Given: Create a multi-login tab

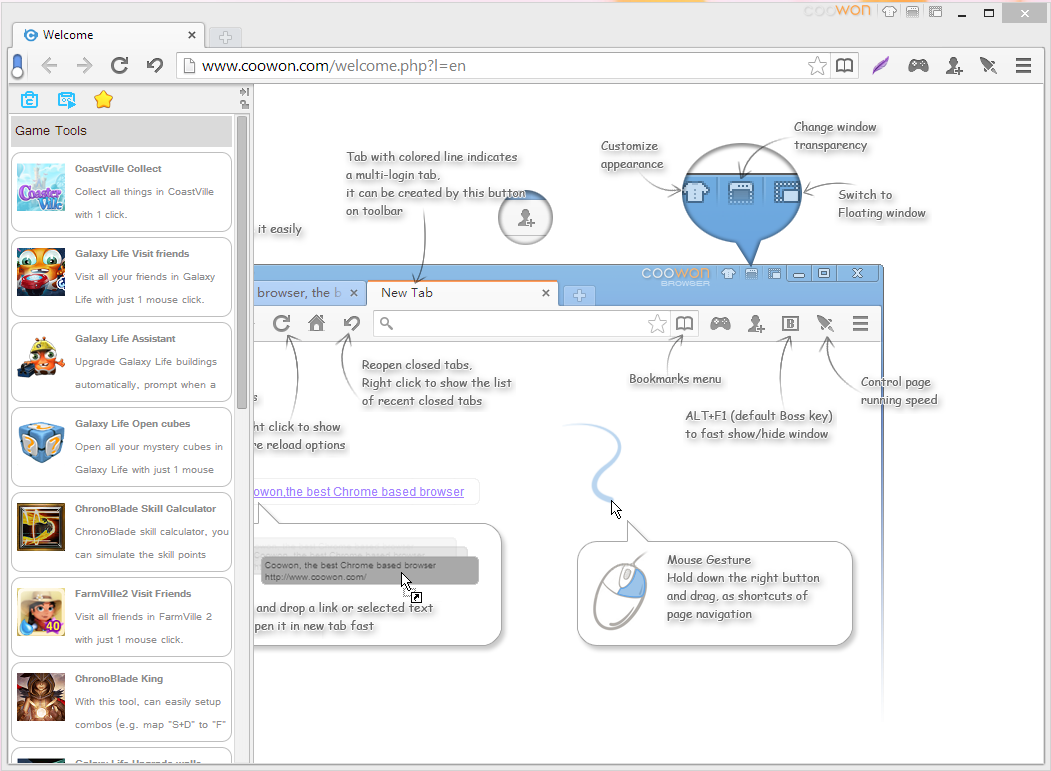Looking at the screenshot, I should click(x=954, y=66).
